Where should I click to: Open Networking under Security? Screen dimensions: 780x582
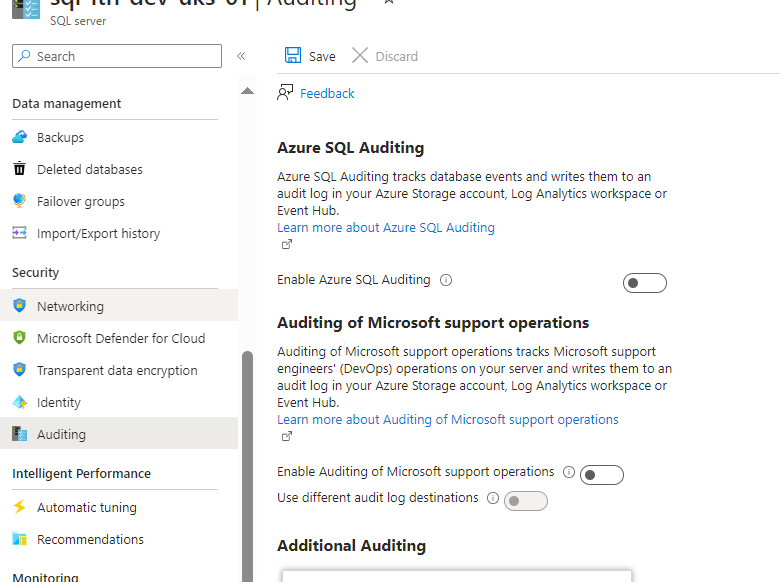pos(119,306)
